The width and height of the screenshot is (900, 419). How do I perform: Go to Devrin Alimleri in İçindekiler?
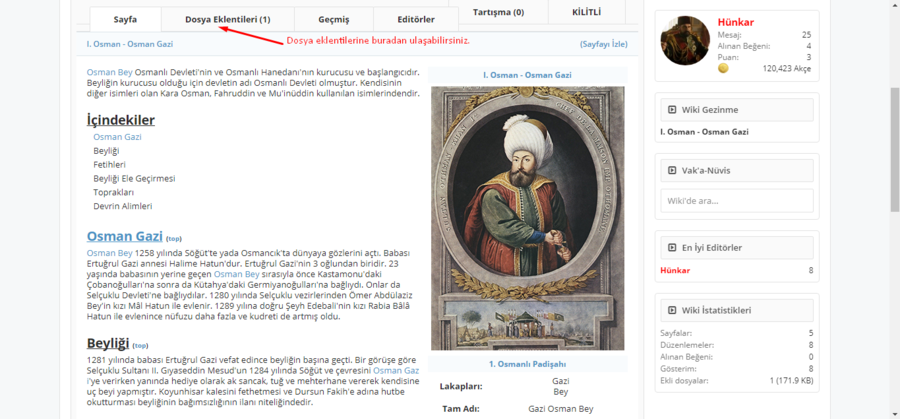point(123,206)
